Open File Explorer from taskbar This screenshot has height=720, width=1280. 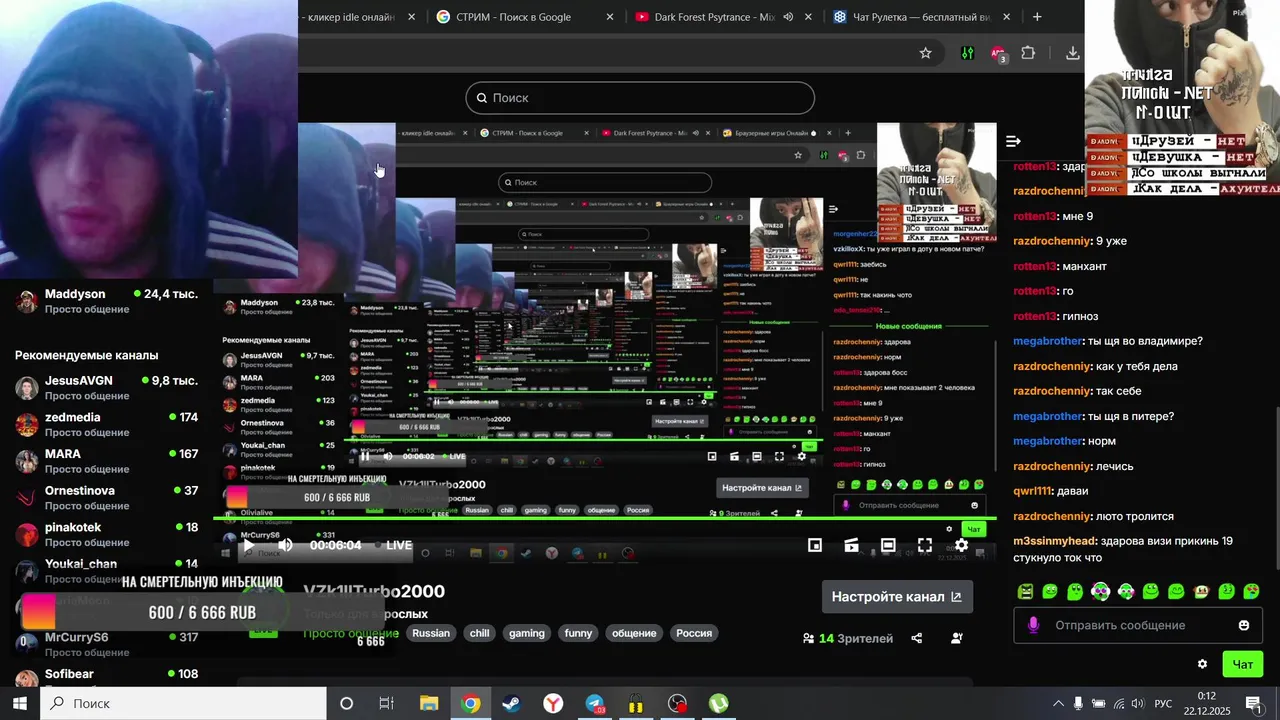(x=429, y=703)
